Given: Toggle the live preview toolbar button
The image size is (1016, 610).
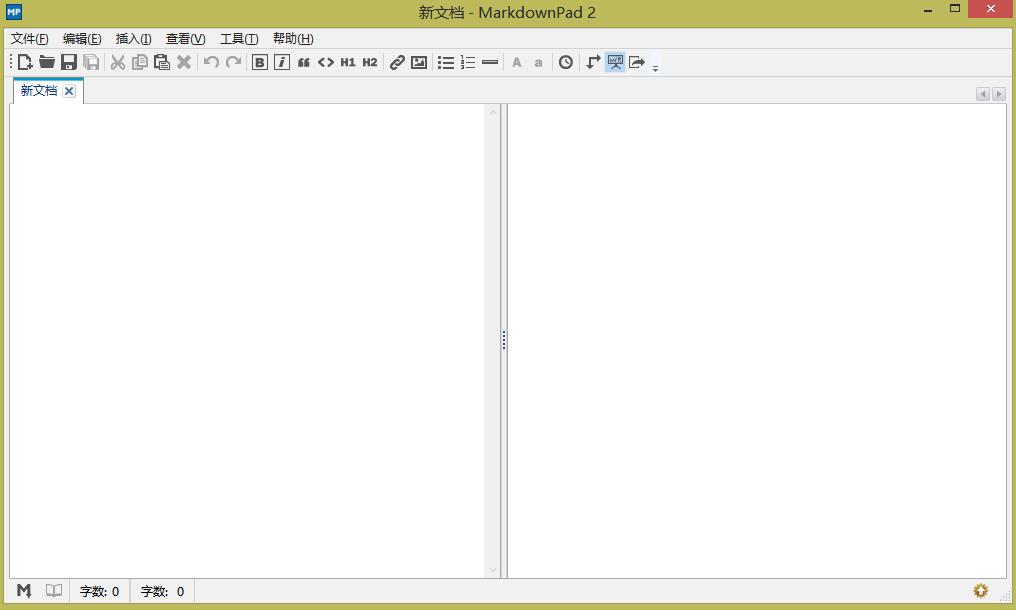Looking at the screenshot, I should pos(615,62).
